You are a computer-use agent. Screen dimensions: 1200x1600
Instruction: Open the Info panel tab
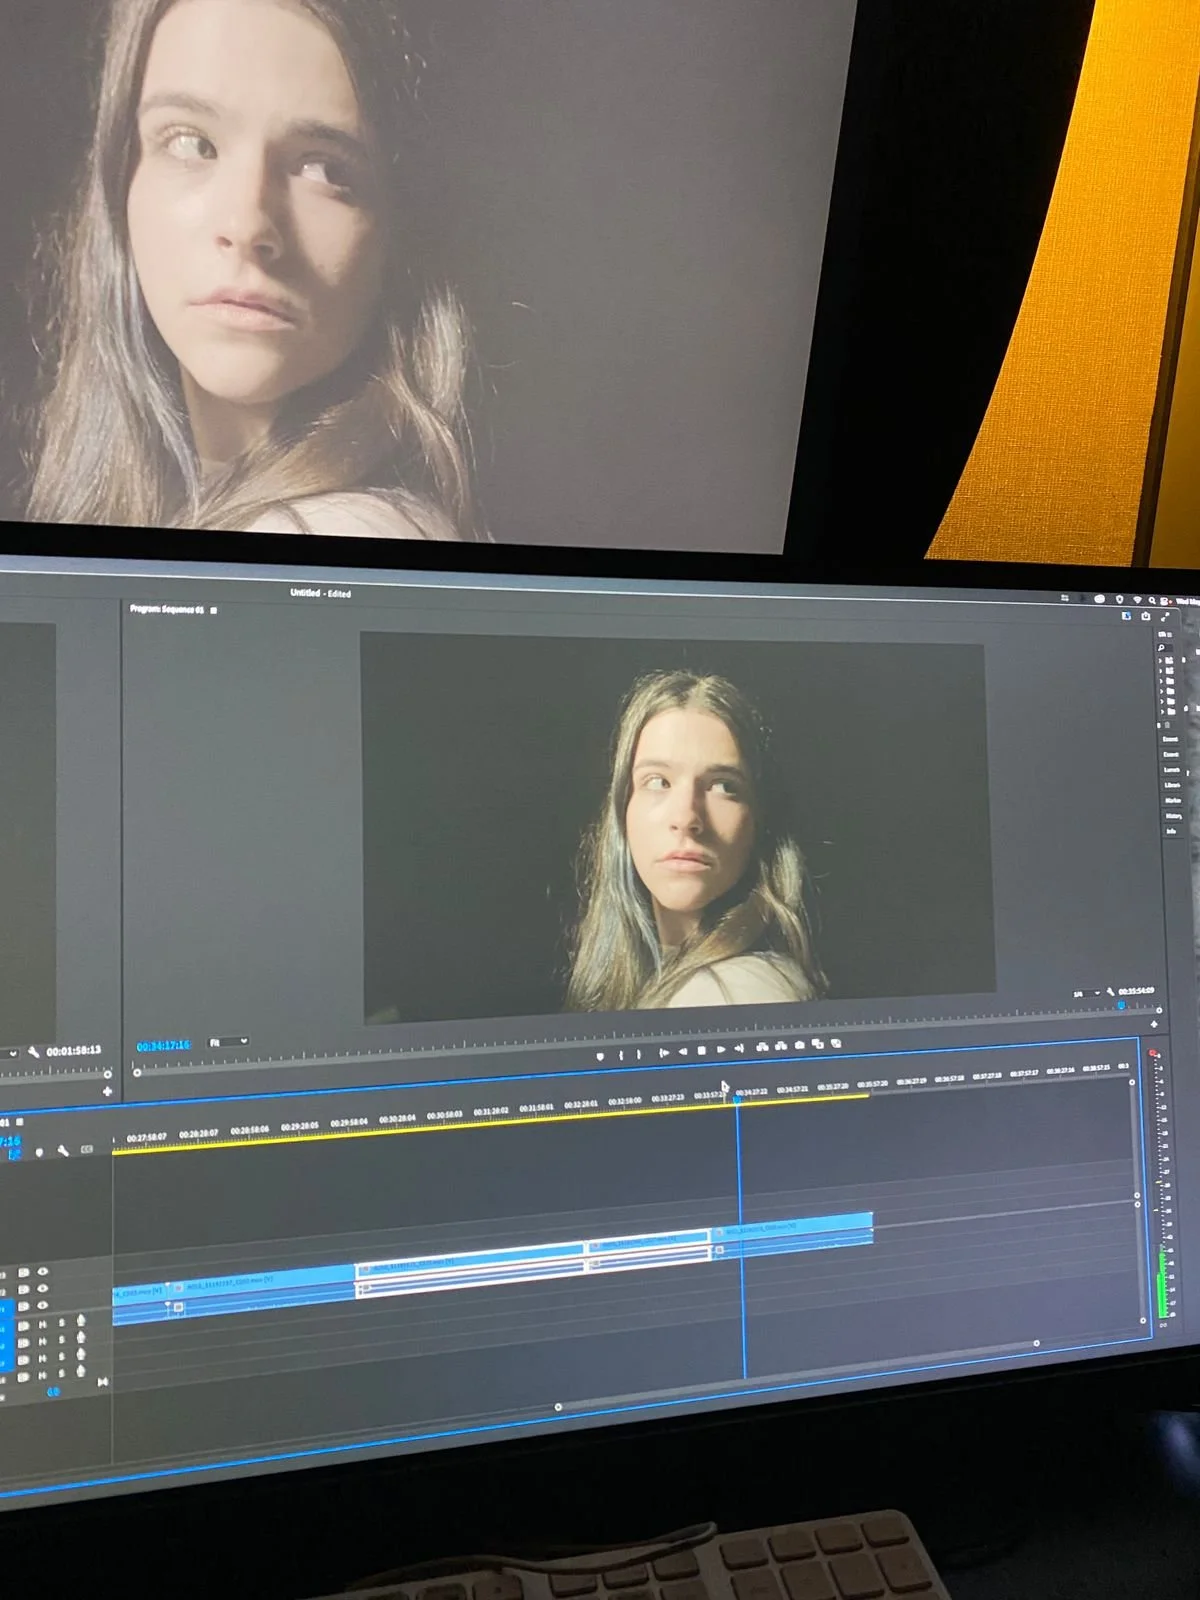click(1171, 832)
